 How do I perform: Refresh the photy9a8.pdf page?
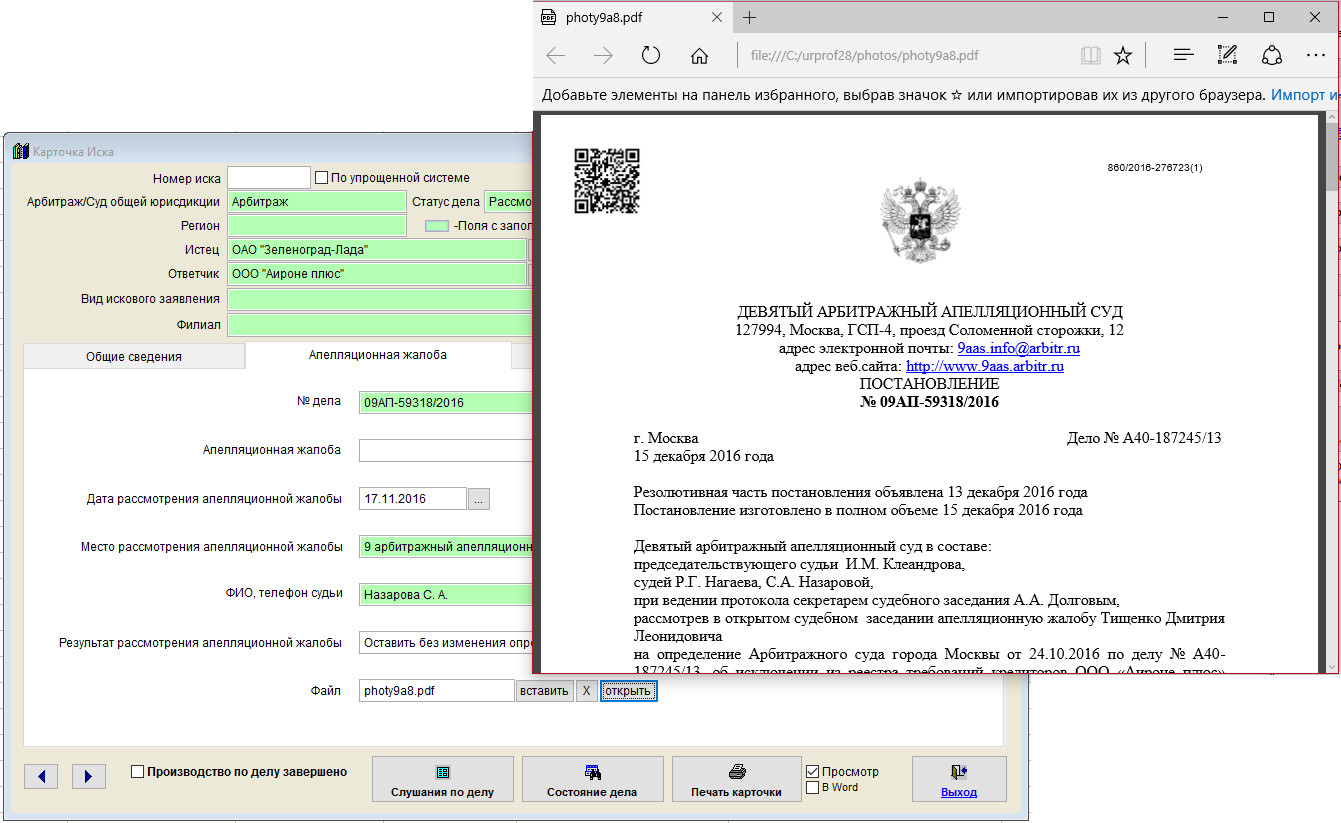[651, 55]
